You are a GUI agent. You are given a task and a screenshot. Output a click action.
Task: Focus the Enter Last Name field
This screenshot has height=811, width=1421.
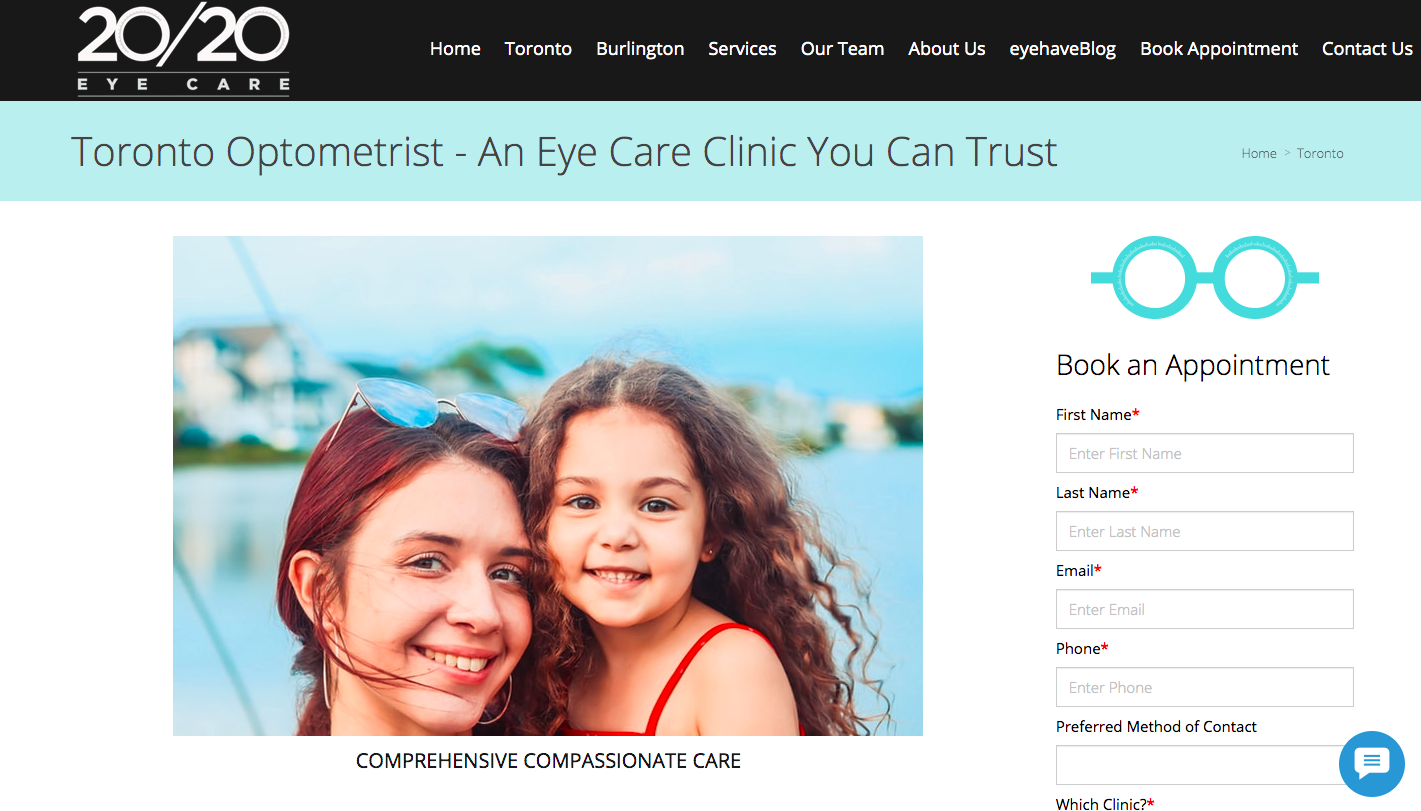[1205, 531]
